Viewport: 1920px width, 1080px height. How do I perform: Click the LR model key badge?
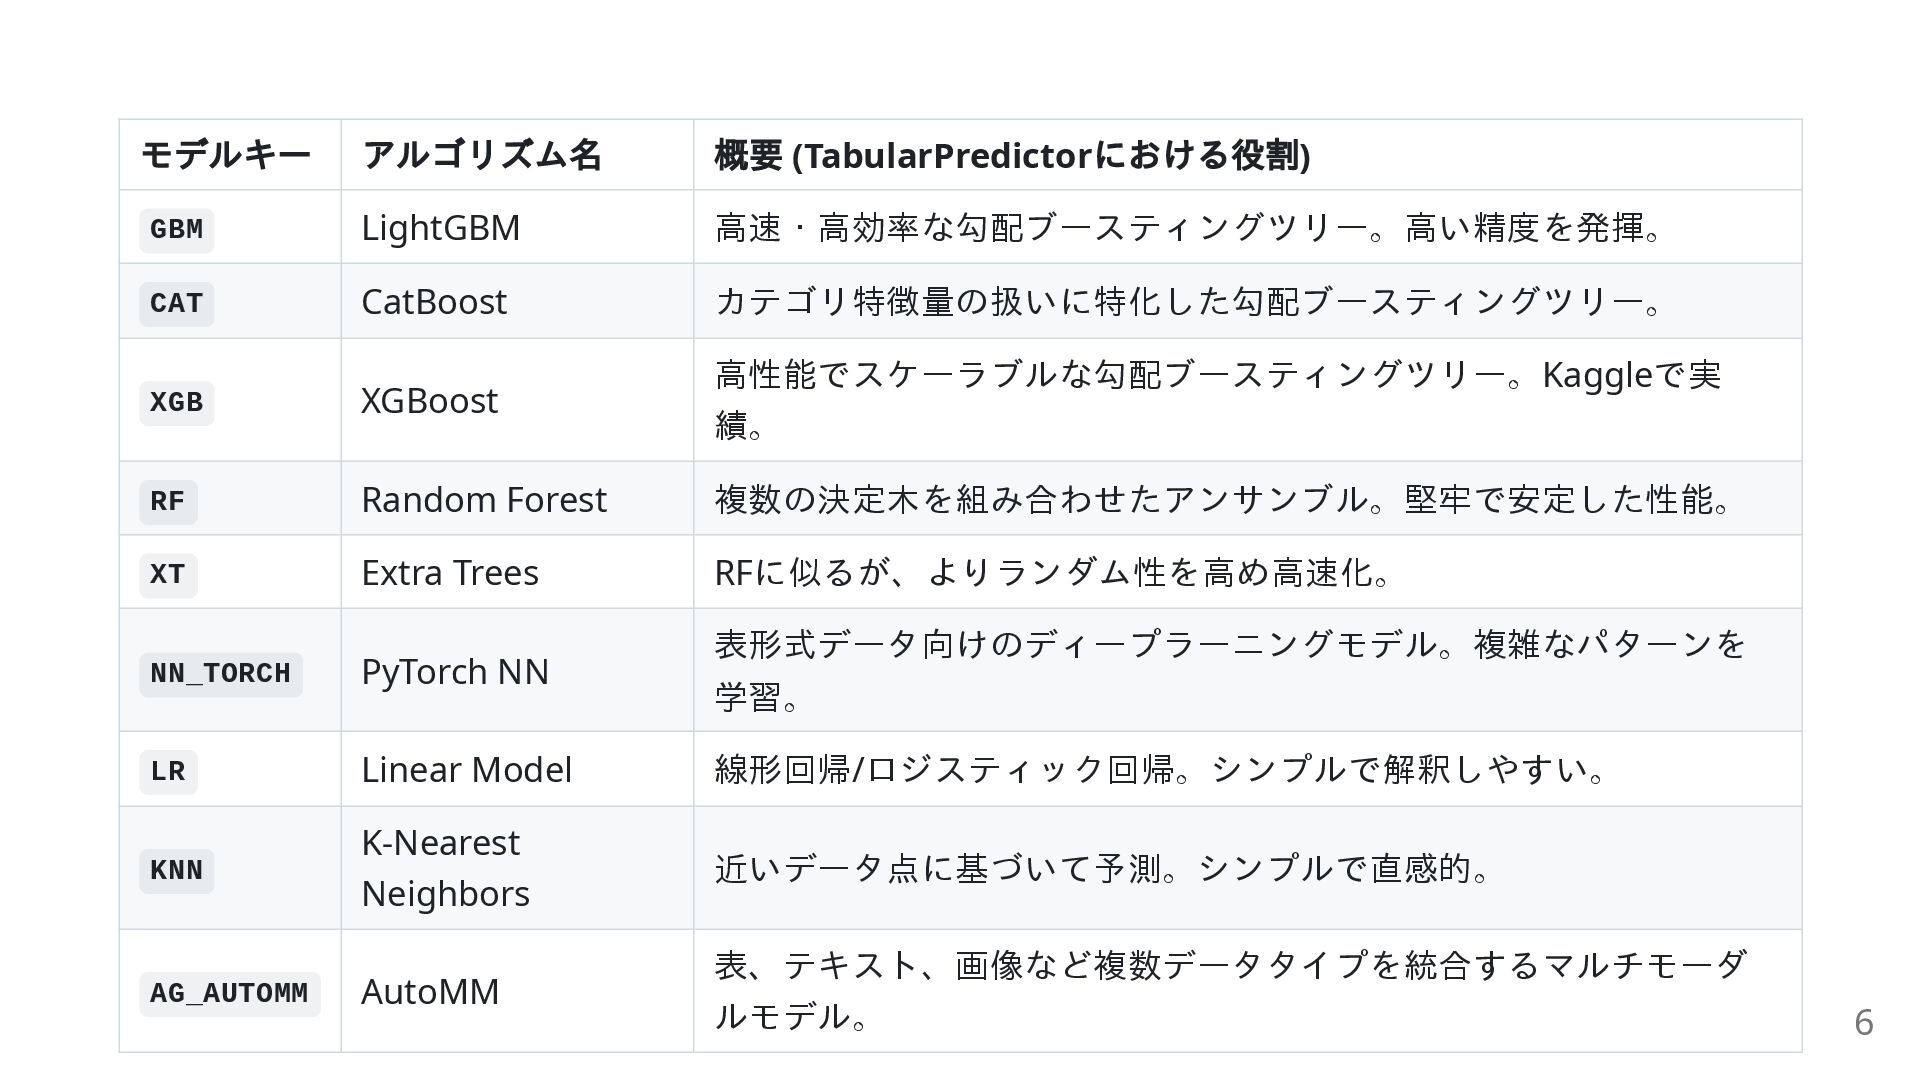(x=168, y=772)
